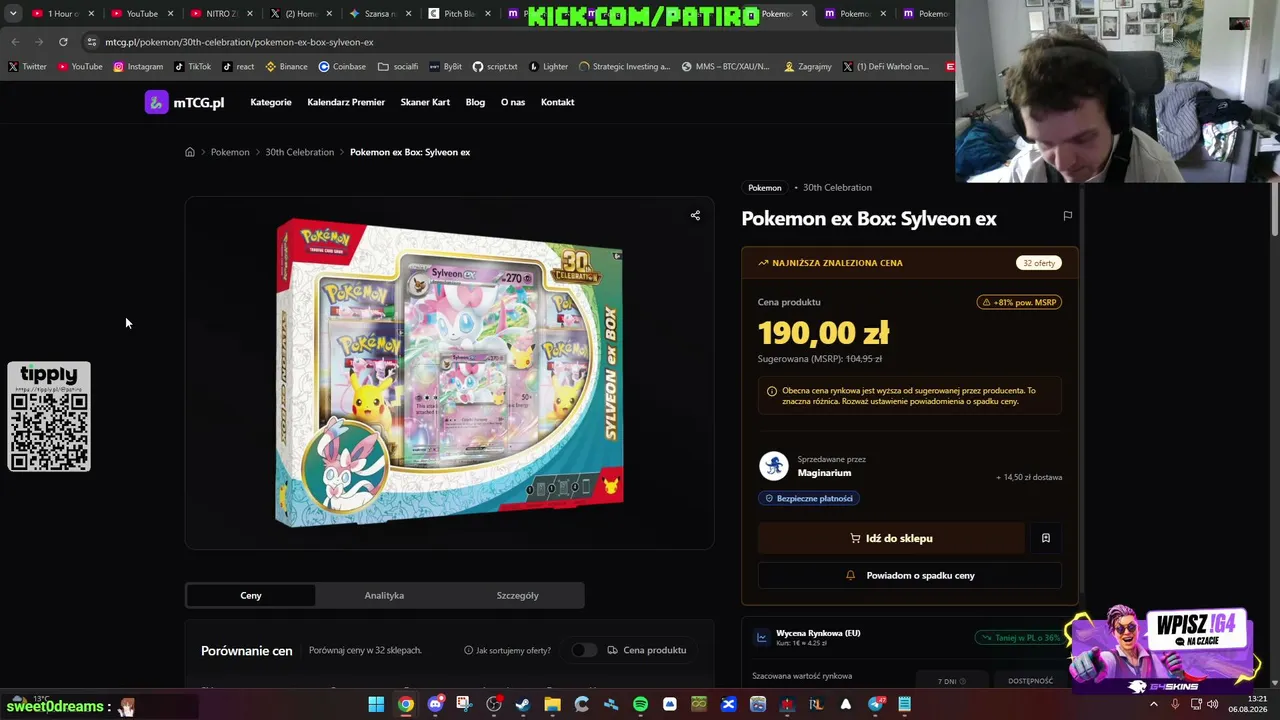View site information icon in address bar

click(91, 42)
